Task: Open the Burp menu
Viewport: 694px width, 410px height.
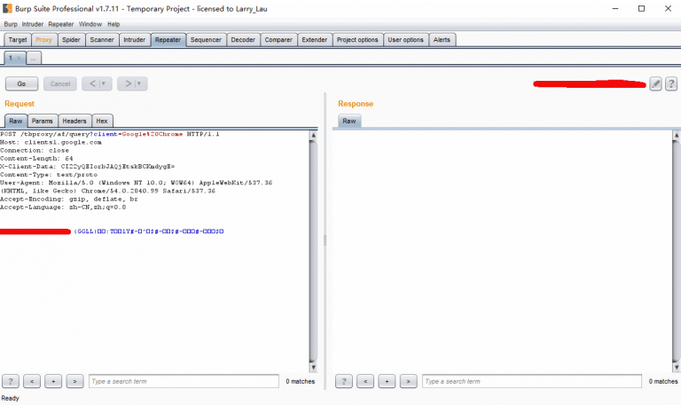Action: click(11, 24)
